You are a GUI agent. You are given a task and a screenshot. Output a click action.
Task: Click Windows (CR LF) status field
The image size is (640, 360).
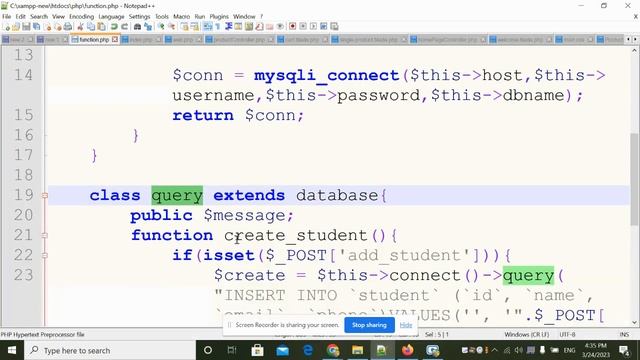(527, 334)
